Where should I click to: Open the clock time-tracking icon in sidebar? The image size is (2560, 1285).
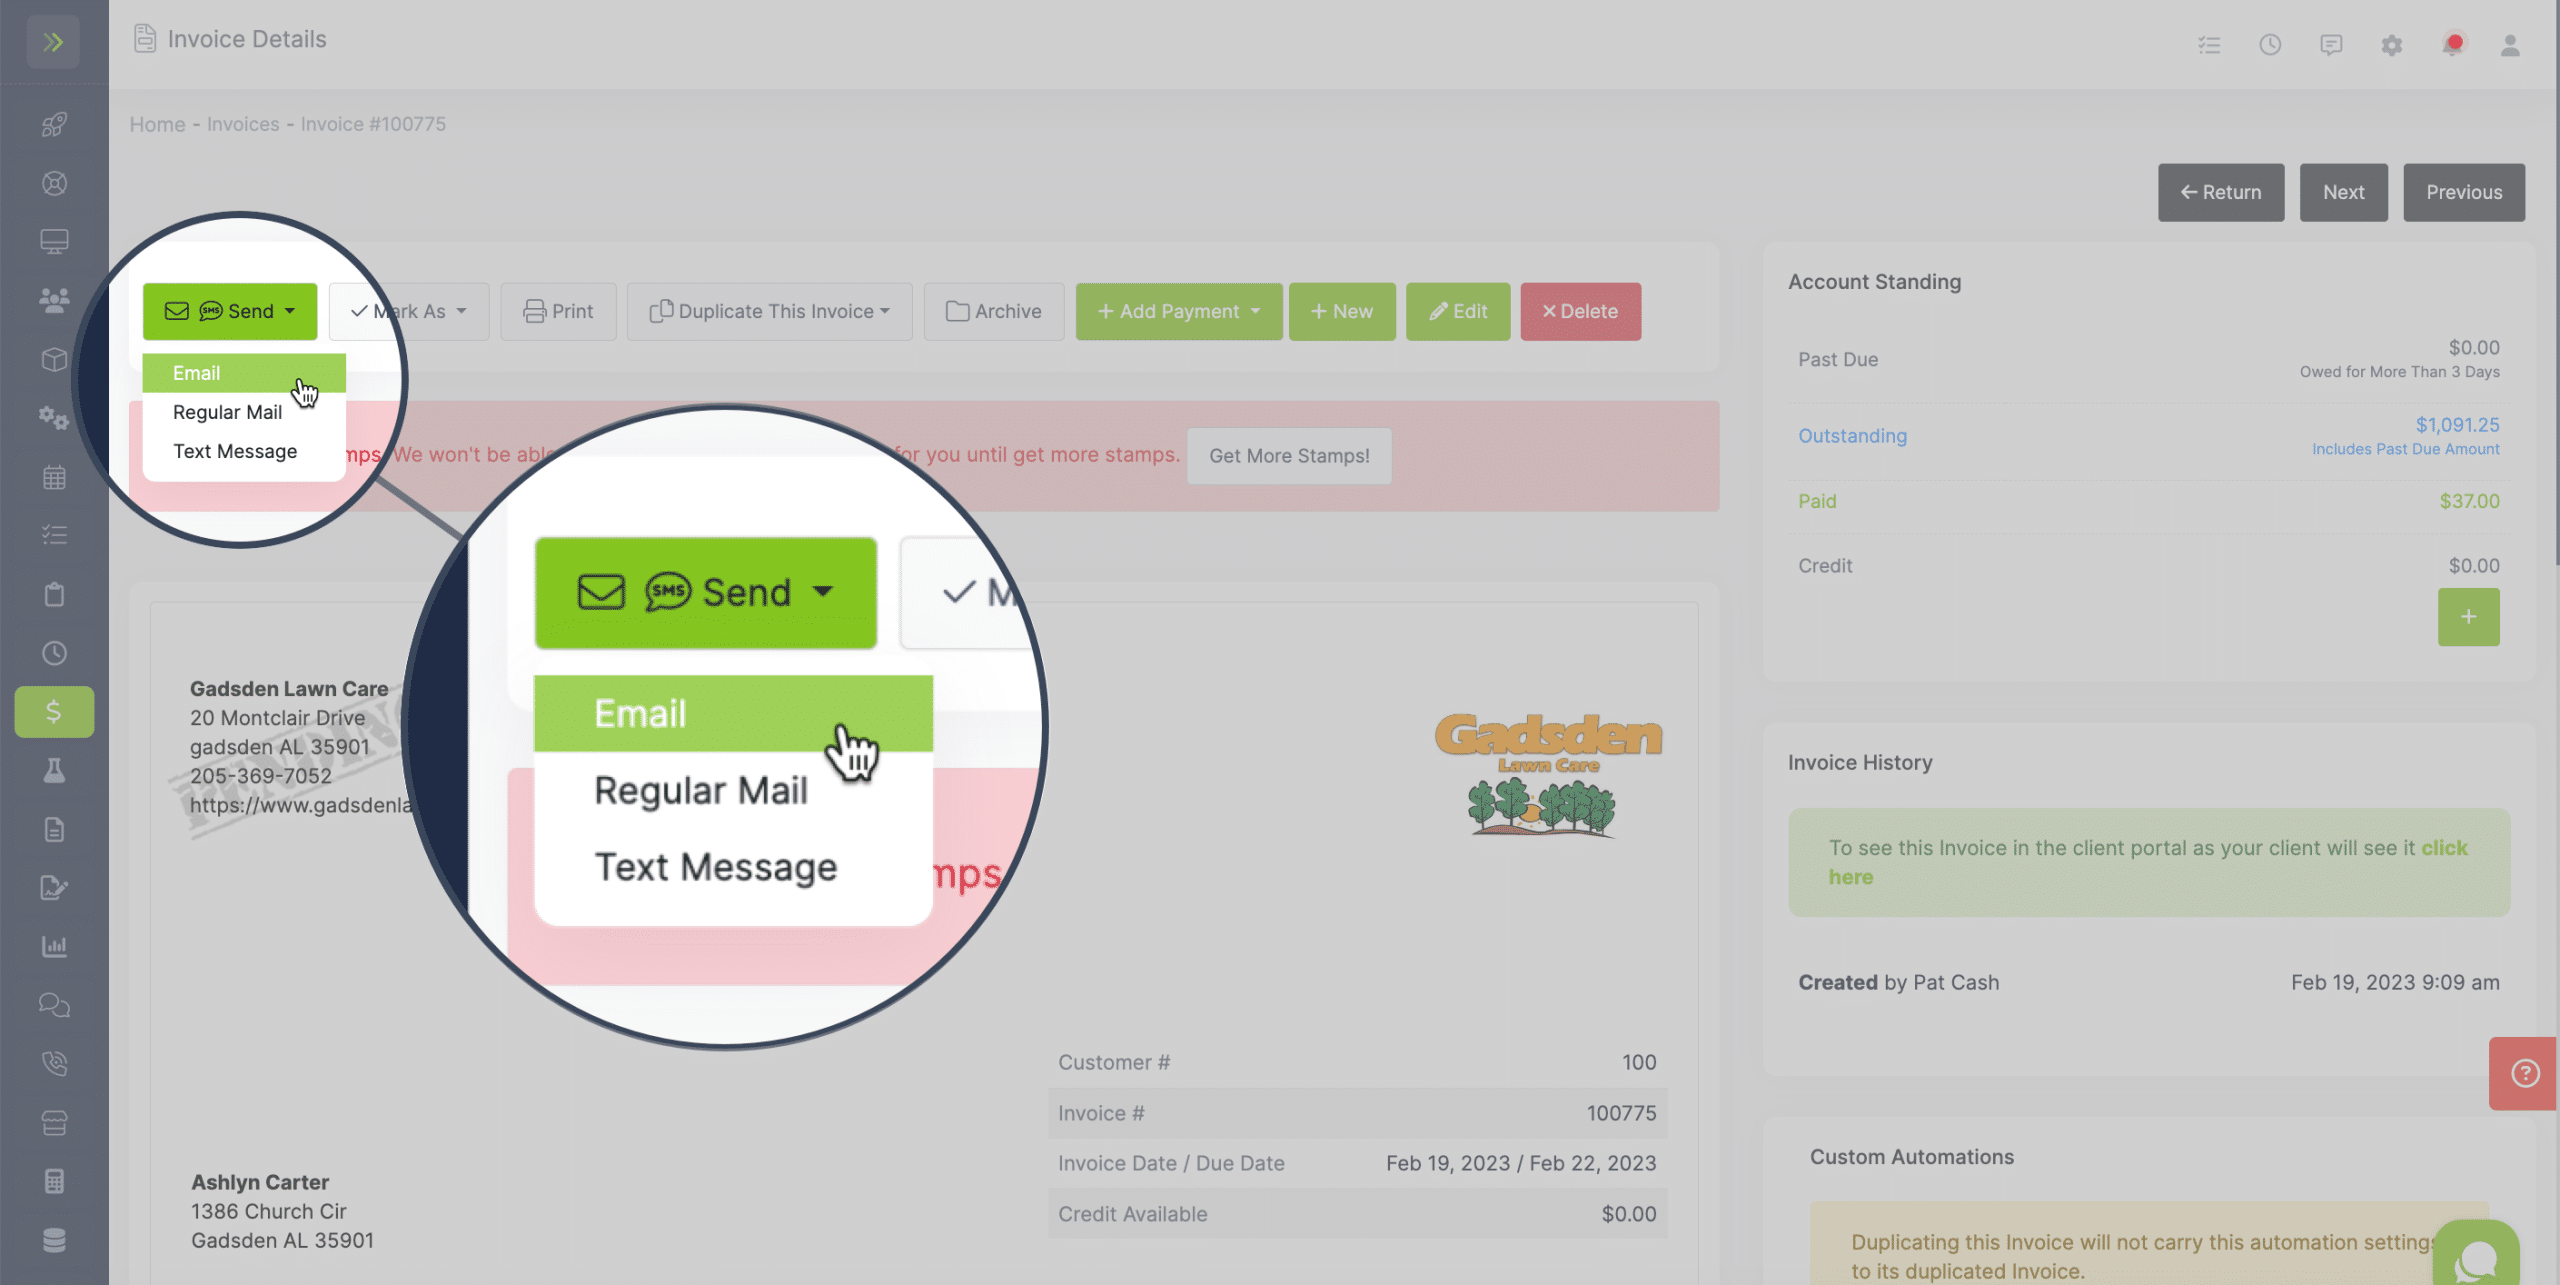click(x=54, y=653)
